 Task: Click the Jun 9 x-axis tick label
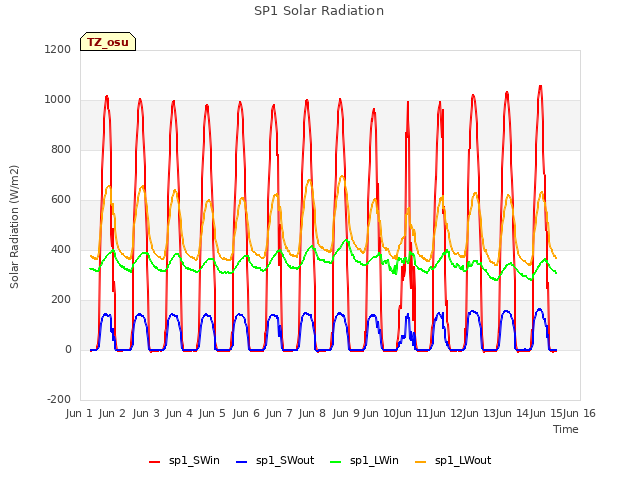click(346, 413)
